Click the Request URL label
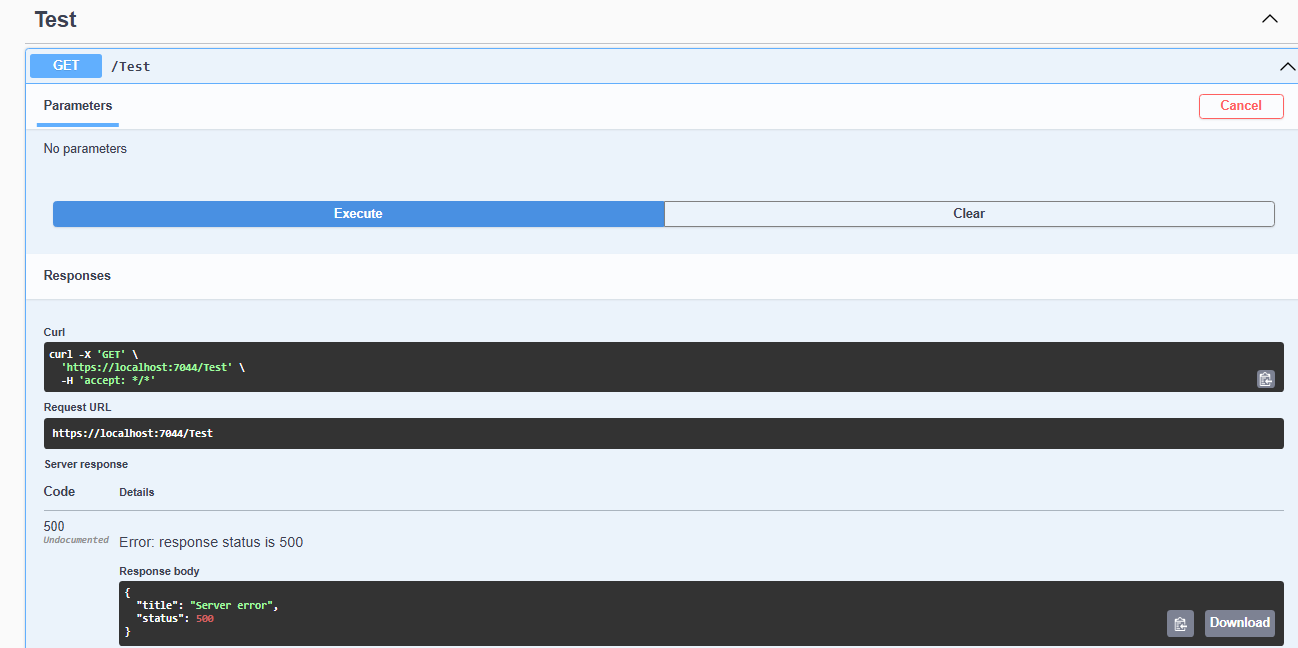This screenshot has height=648, width=1298. point(78,407)
